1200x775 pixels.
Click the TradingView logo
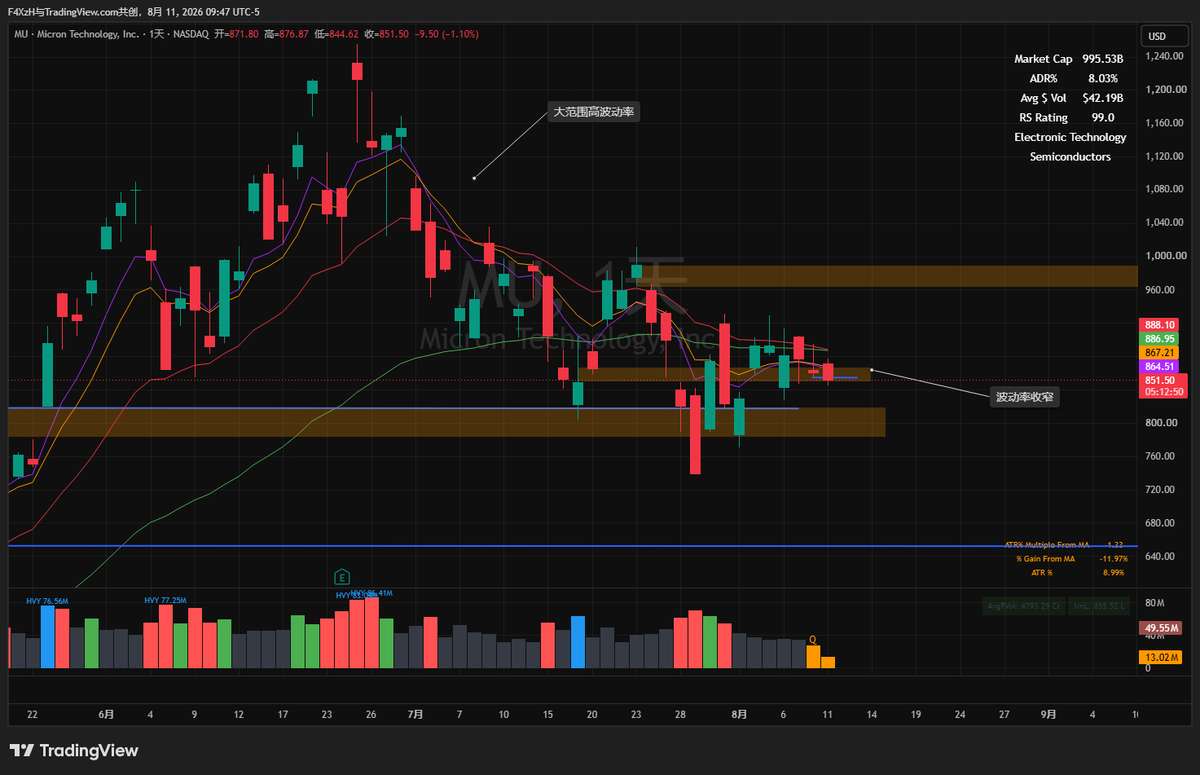point(74,751)
